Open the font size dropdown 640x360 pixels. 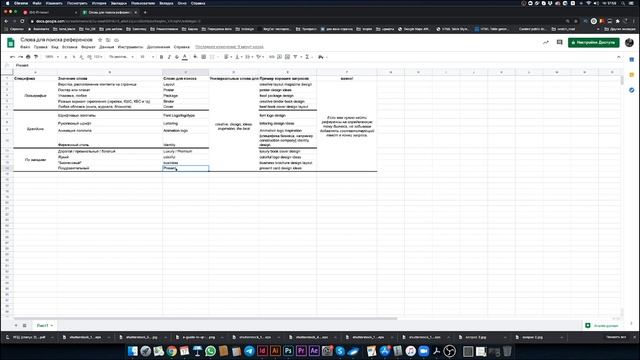(147, 57)
